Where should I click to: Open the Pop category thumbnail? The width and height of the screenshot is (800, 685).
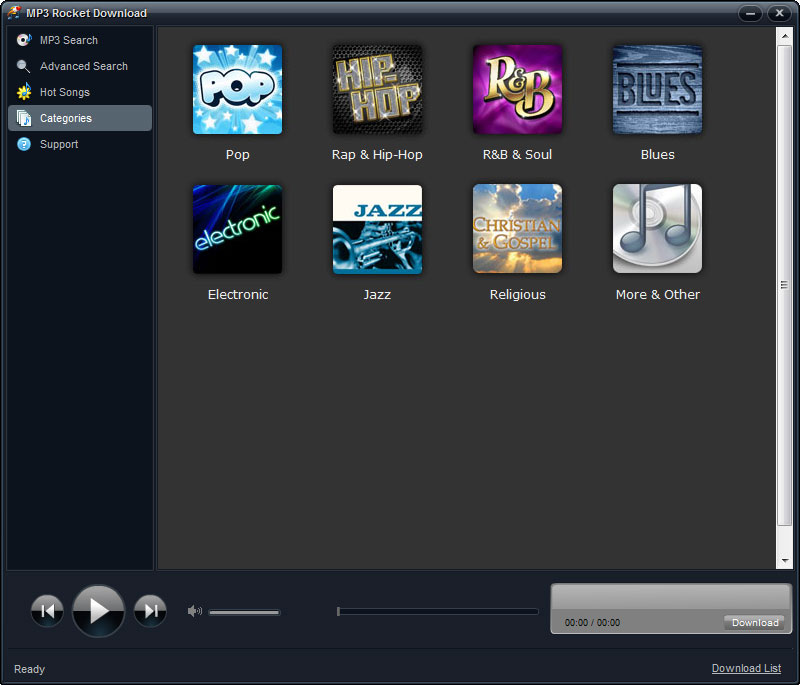237,89
